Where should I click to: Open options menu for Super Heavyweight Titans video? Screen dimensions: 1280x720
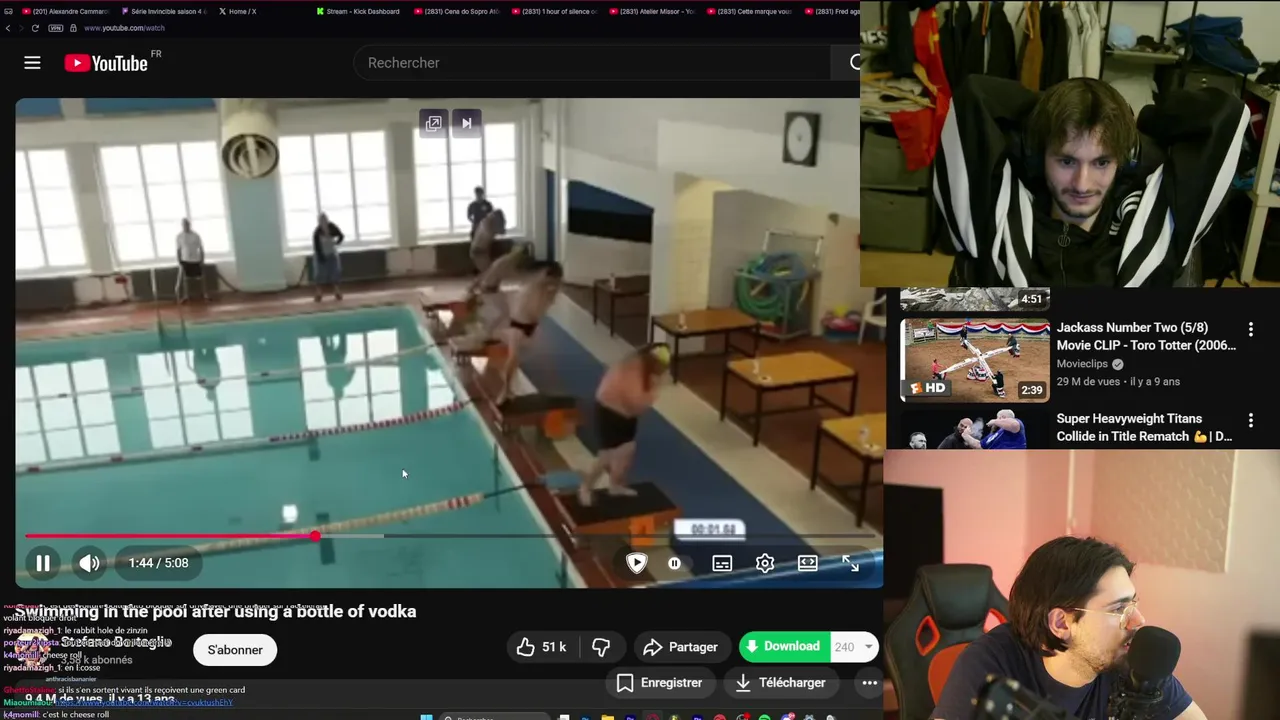point(1250,421)
